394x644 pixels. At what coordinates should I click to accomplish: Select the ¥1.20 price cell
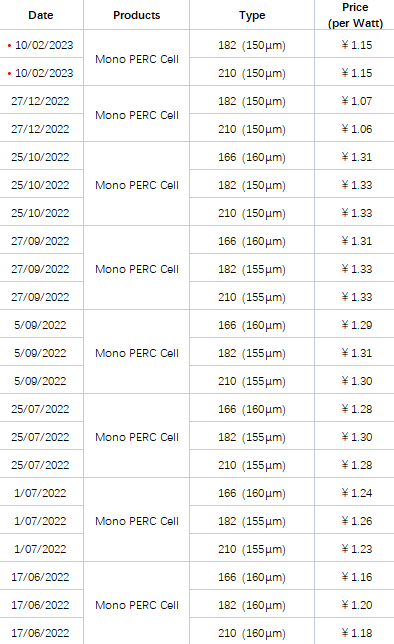[x=357, y=605]
